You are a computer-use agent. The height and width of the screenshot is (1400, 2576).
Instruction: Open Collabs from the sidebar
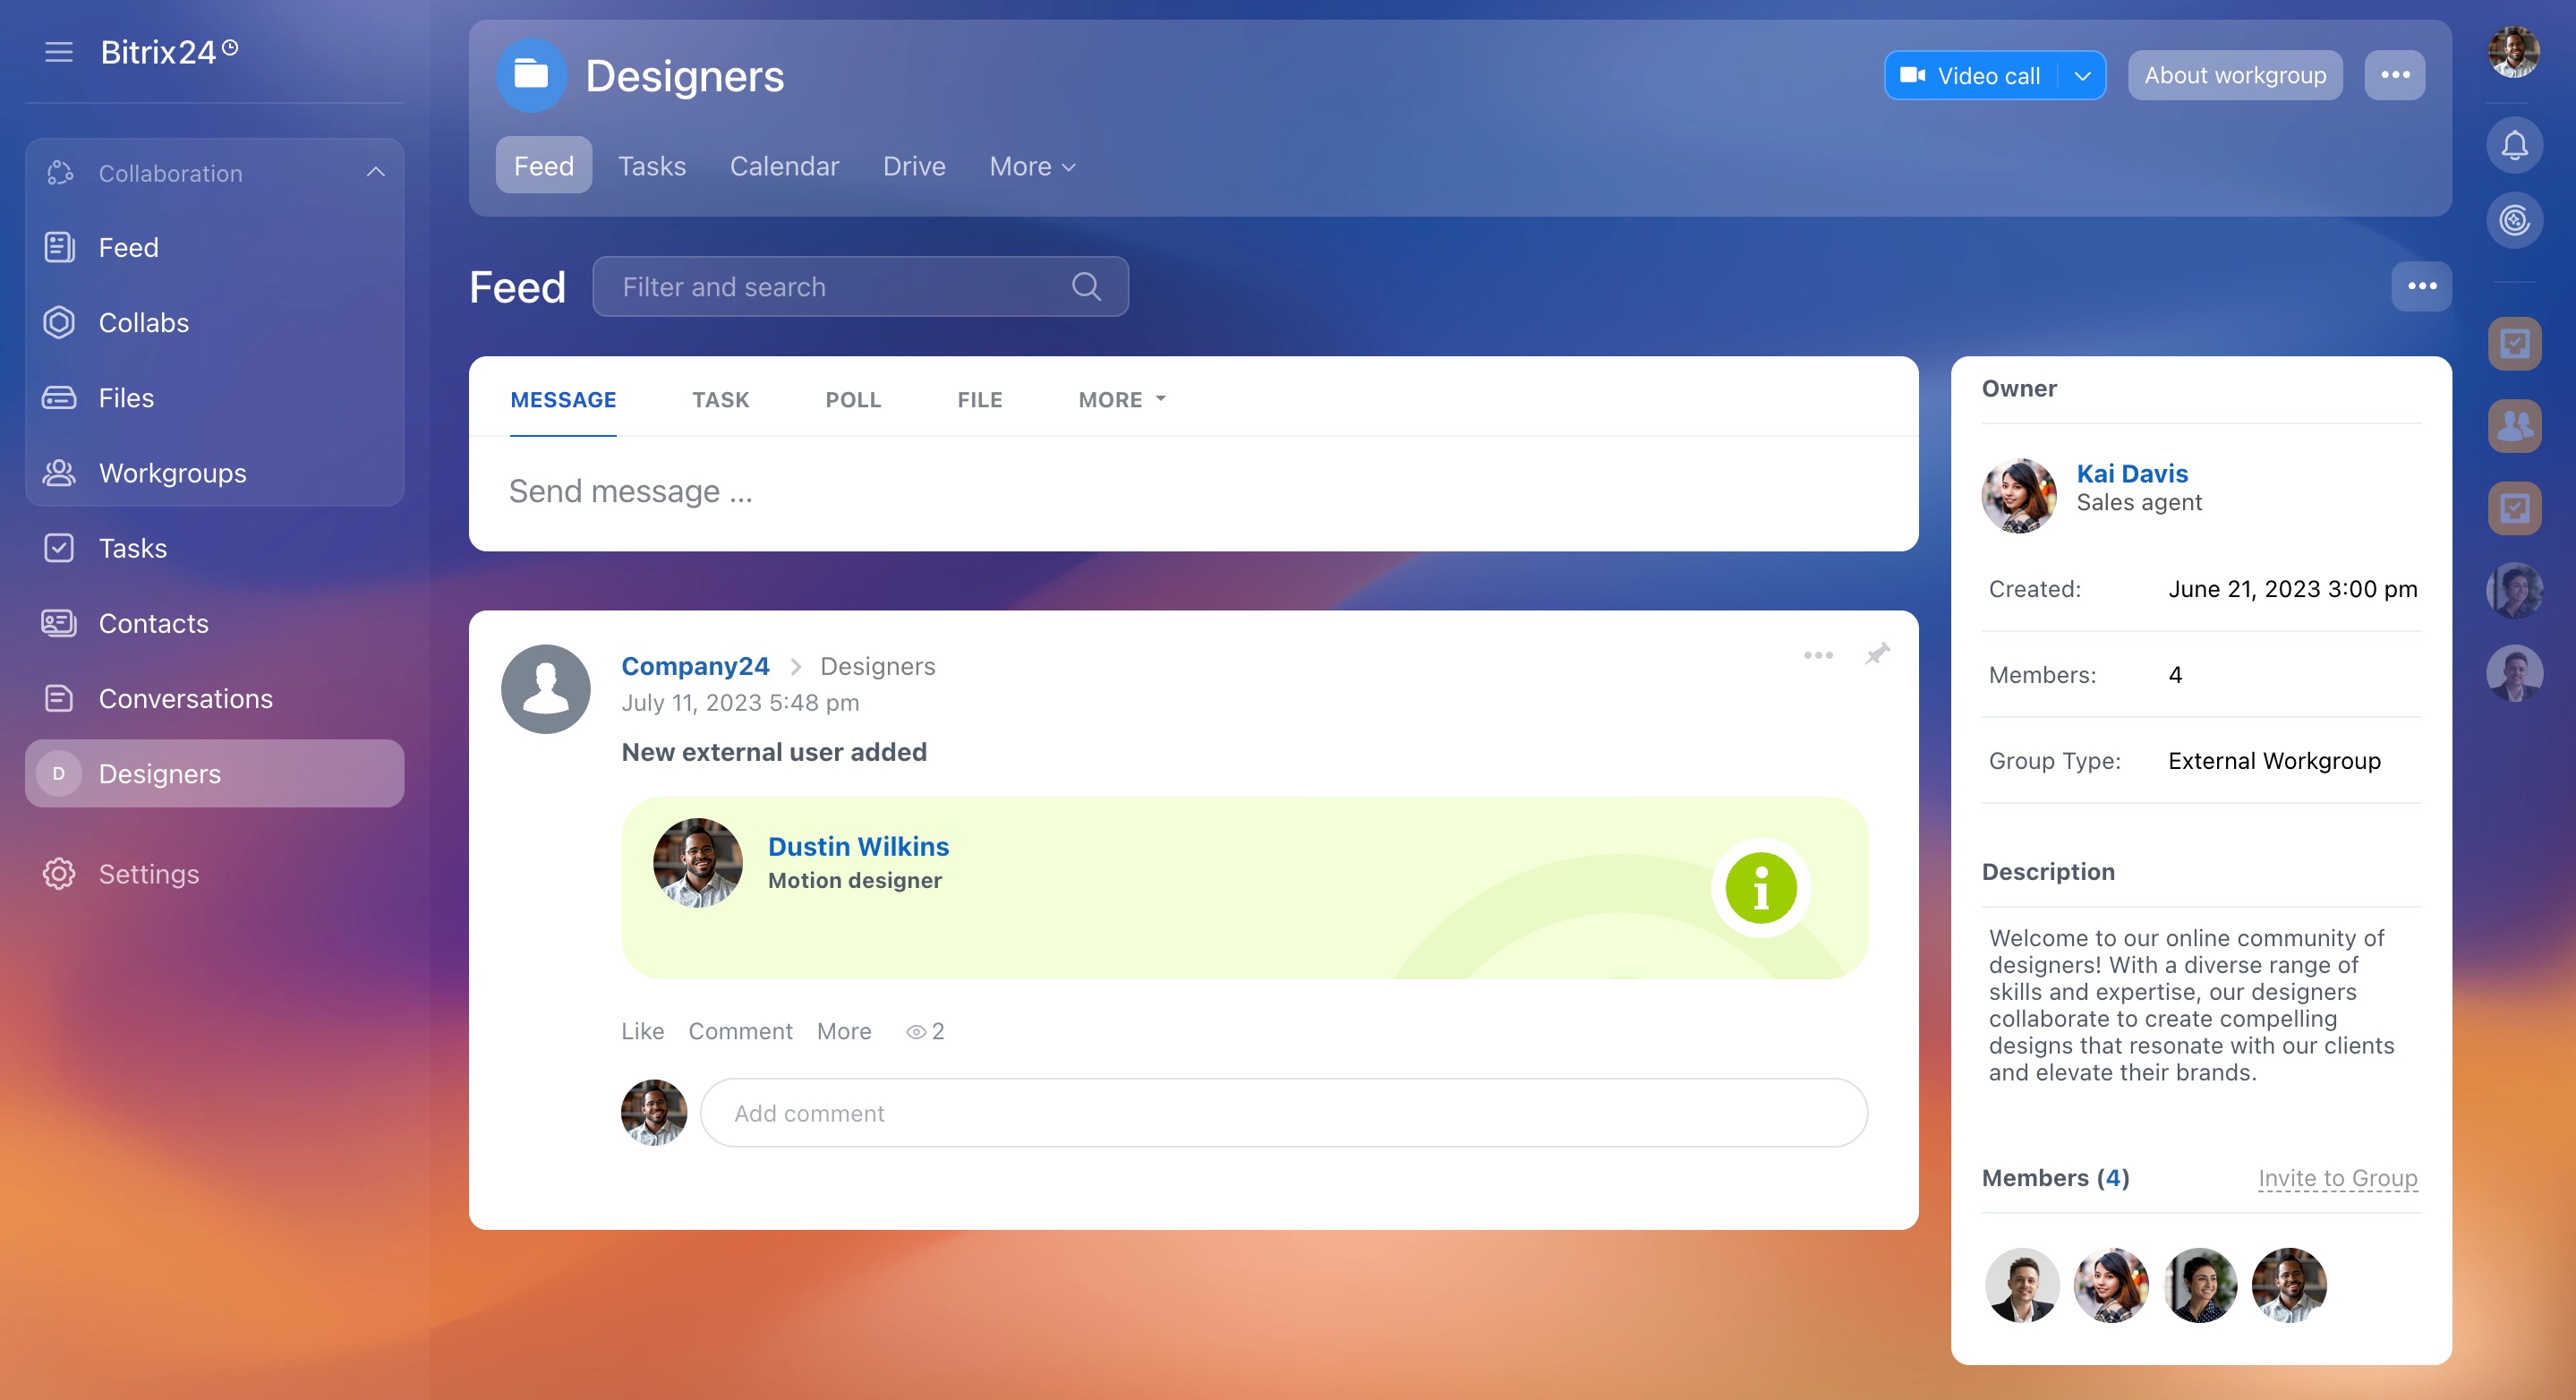[x=143, y=322]
